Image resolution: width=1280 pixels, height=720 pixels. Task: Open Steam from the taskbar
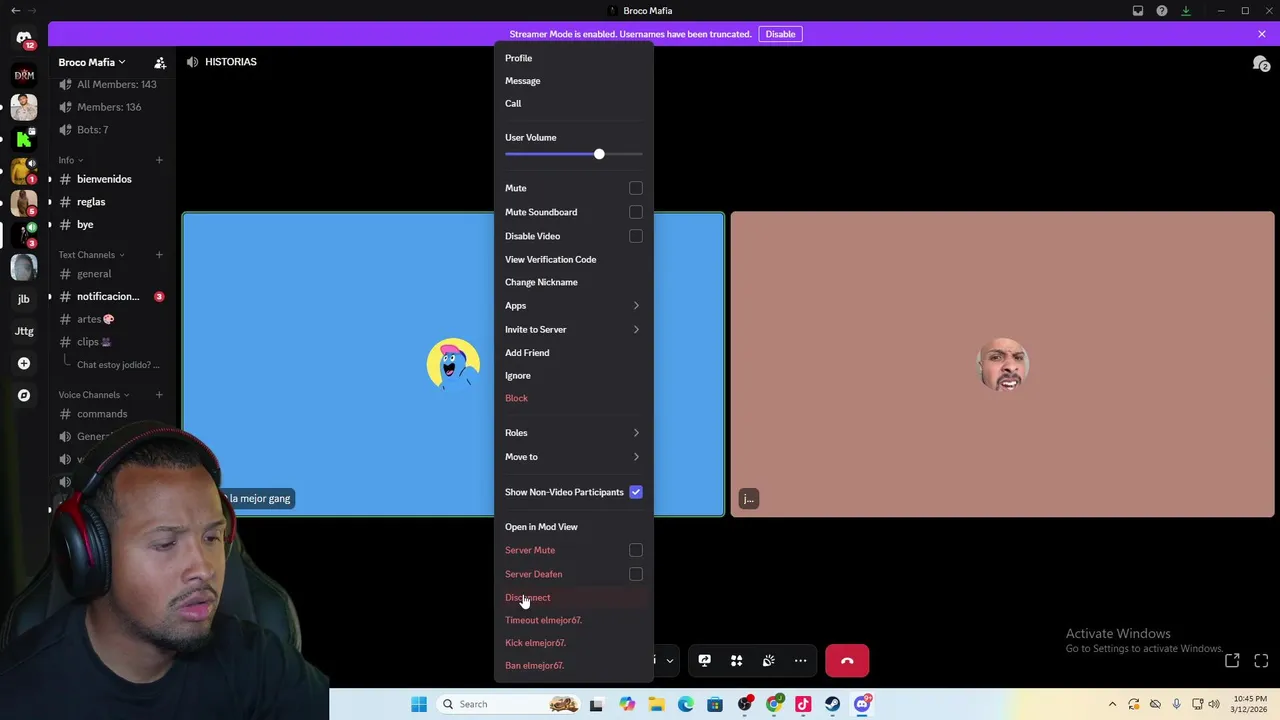coord(832,704)
